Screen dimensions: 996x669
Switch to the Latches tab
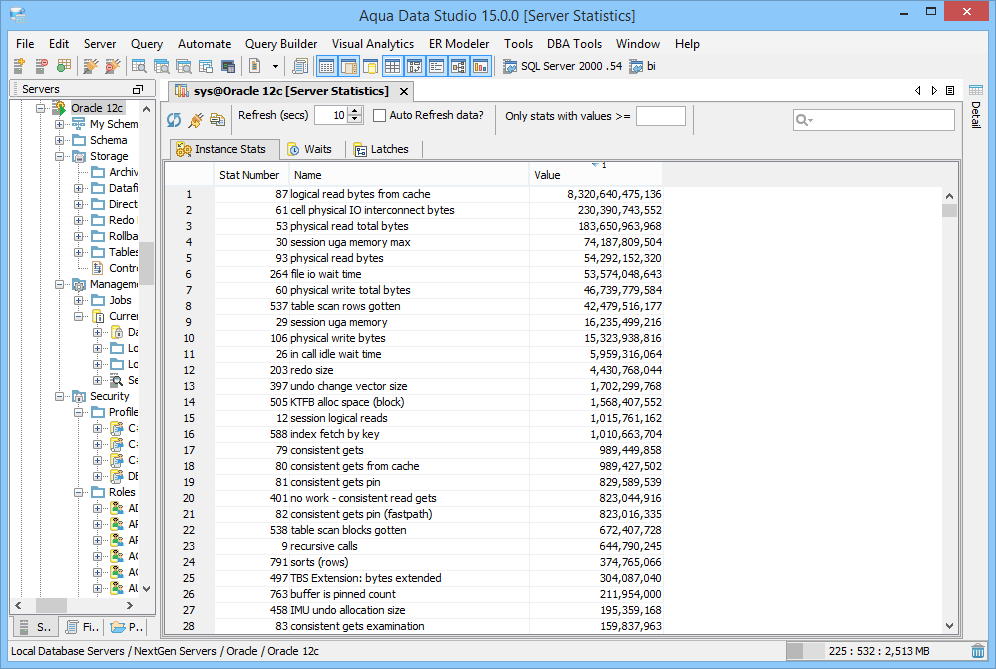pos(381,149)
